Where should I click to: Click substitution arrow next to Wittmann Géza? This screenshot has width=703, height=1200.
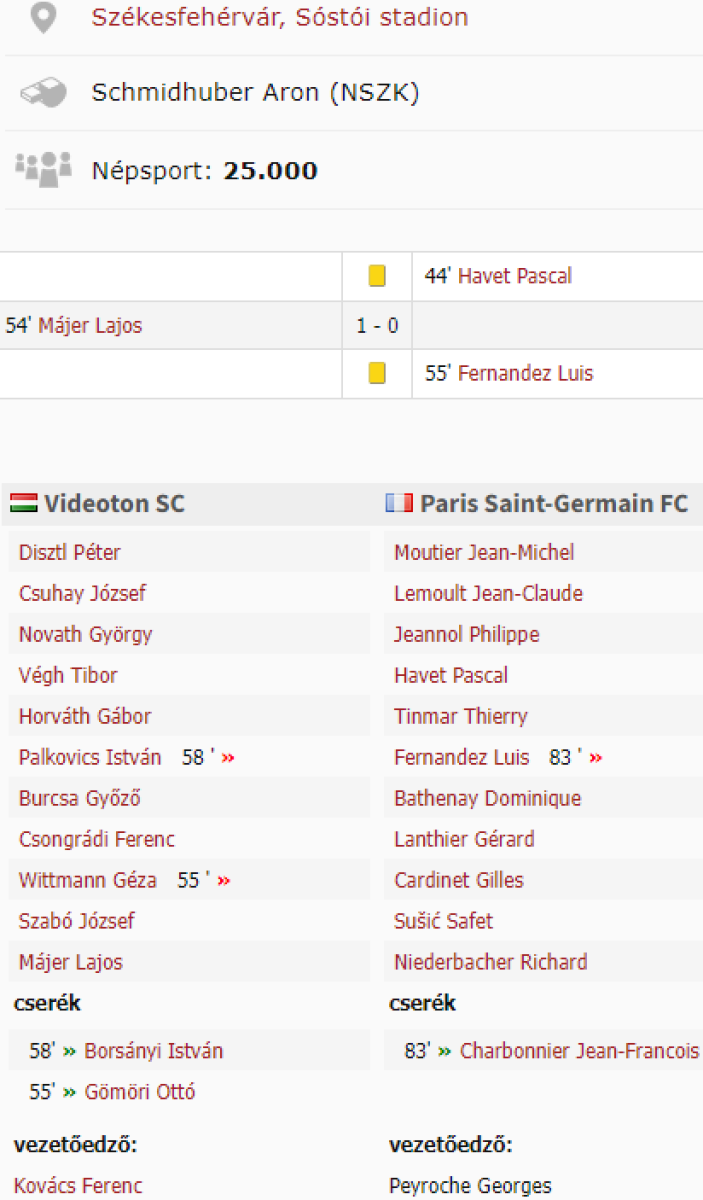(x=224, y=881)
